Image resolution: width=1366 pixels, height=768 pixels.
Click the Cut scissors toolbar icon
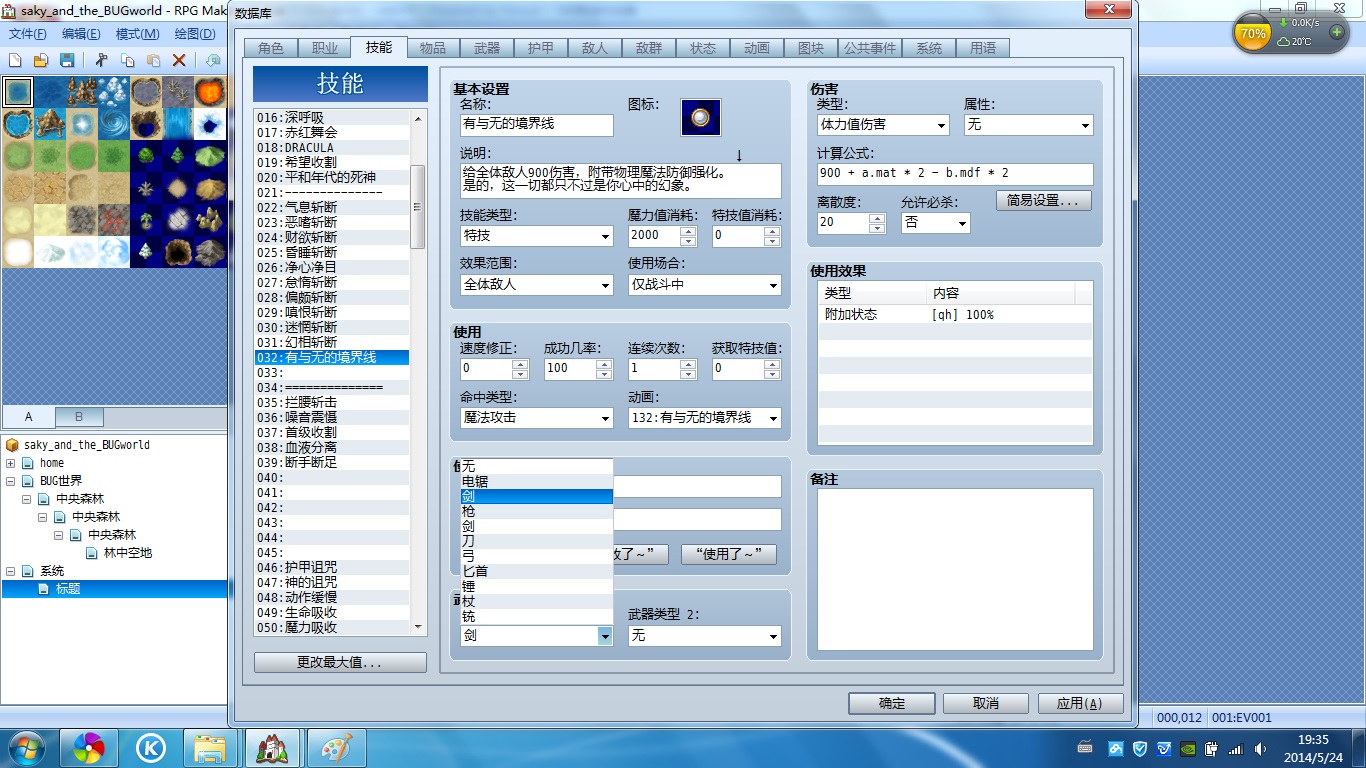click(101, 60)
